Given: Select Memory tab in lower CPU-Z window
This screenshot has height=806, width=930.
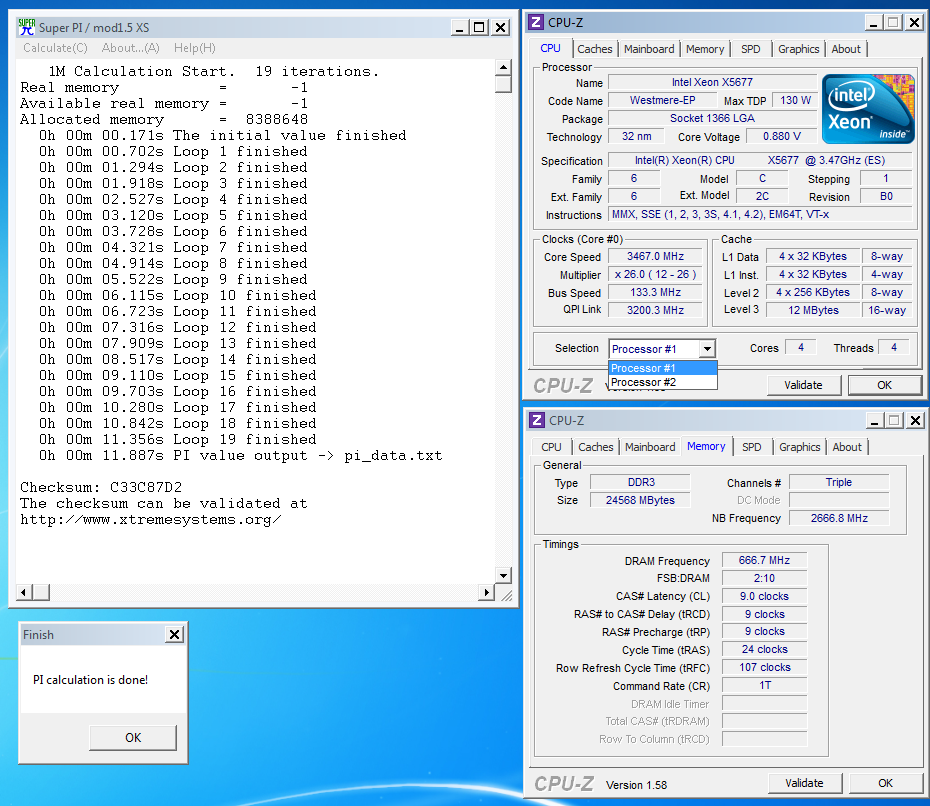Looking at the screenshot, I should pos(706,447).
